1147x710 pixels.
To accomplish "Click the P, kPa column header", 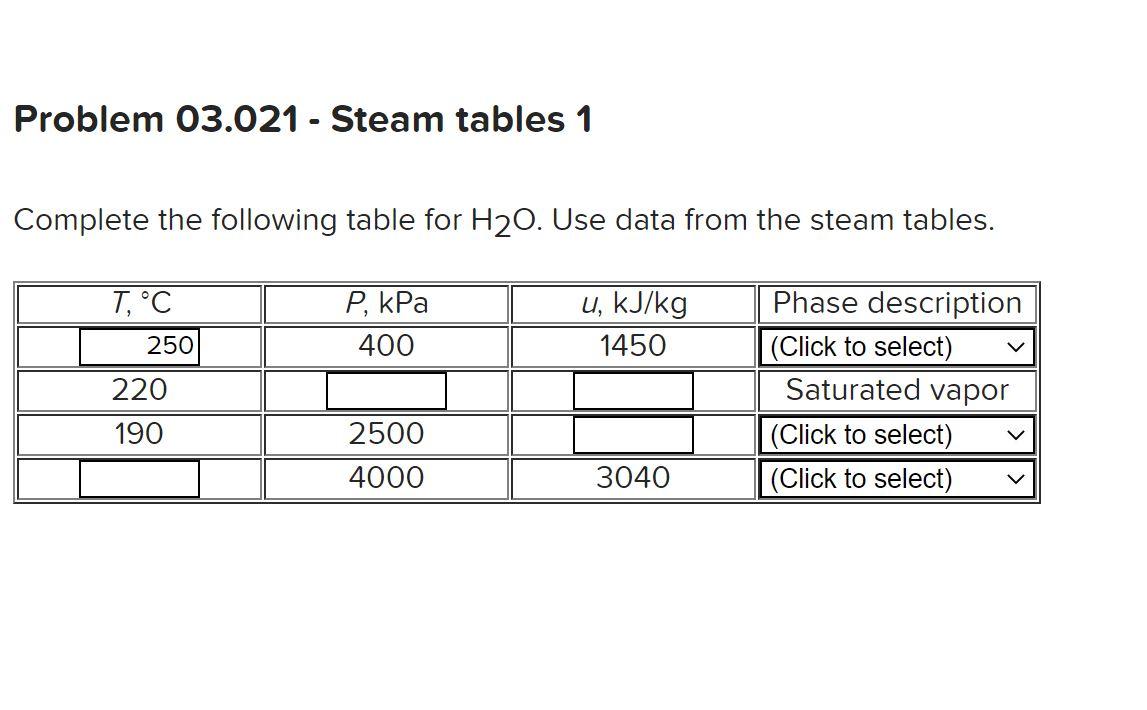I will pos(387,302).
